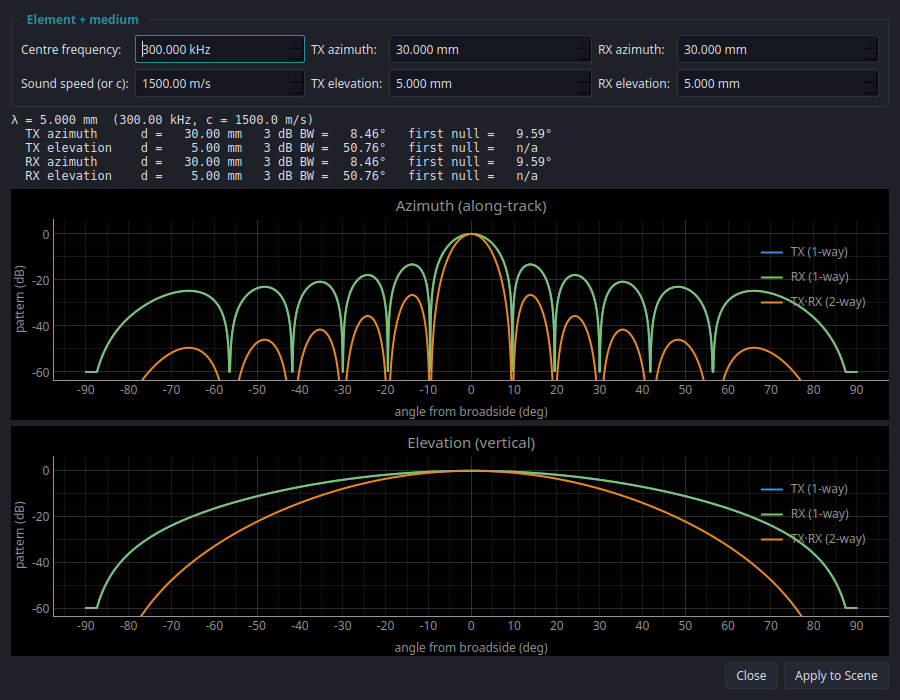Click the 'TX azimuth:' form label

click(344, 49)
